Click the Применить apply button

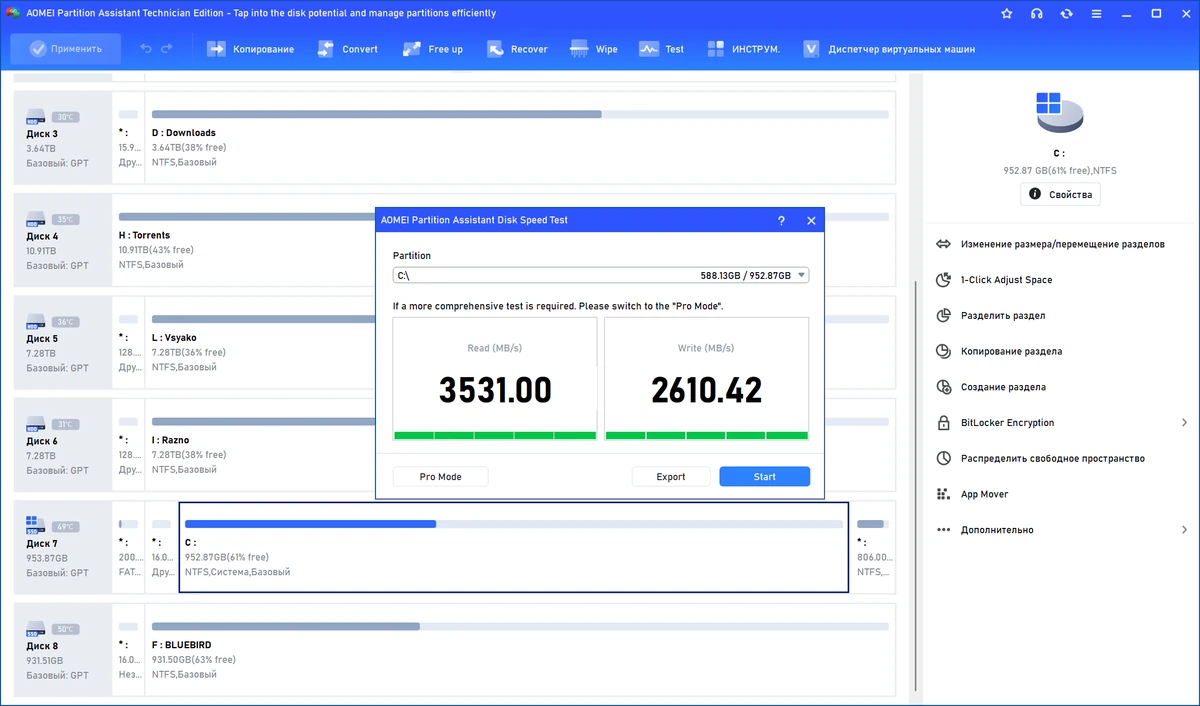[66, 49]
